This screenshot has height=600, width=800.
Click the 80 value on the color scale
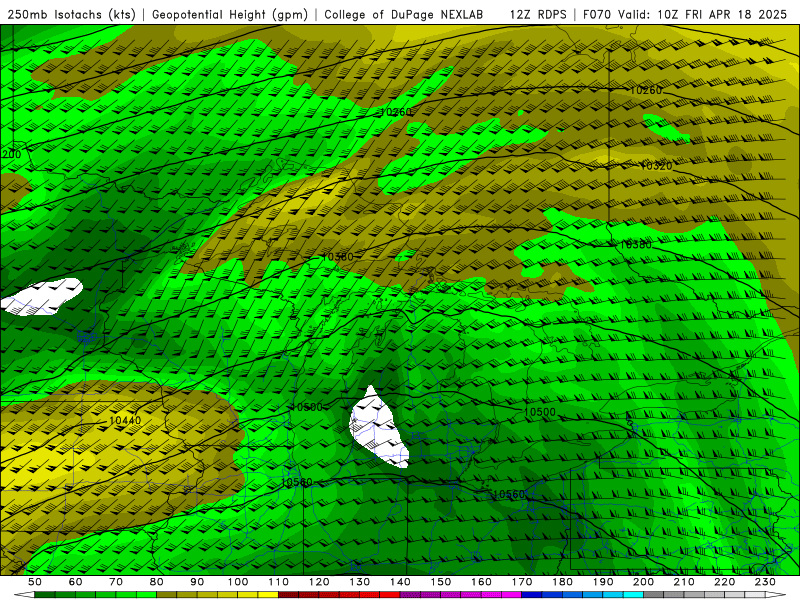[157, 582]
